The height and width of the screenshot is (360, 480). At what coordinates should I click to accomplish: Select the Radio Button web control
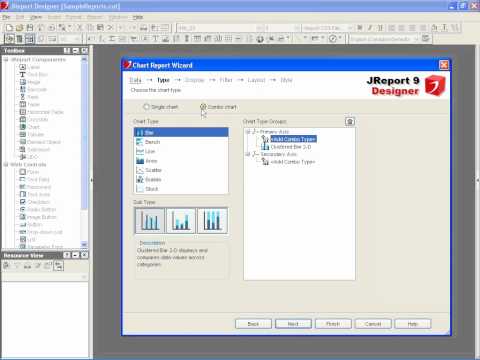[38, 209]
